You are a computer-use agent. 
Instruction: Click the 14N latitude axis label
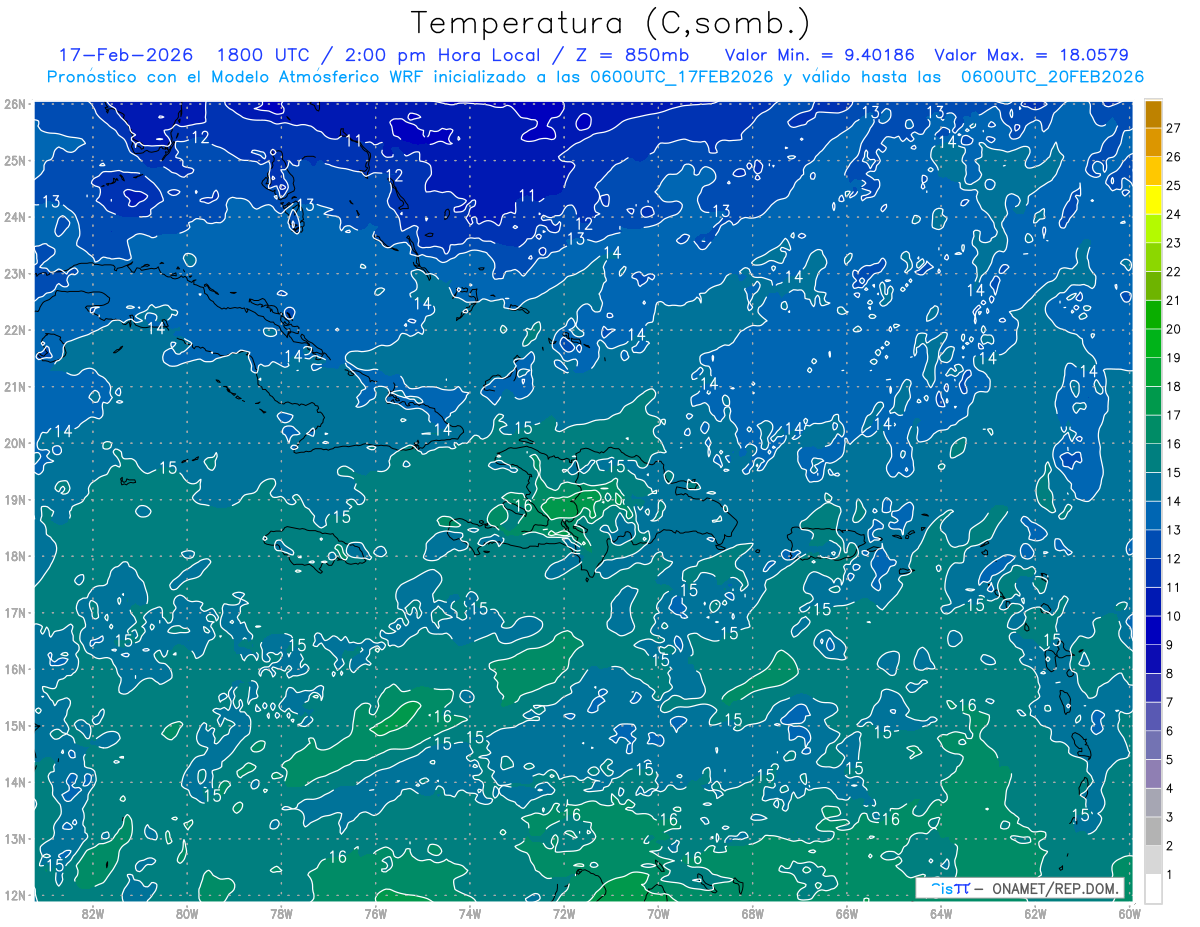click(x=14, y=782)
